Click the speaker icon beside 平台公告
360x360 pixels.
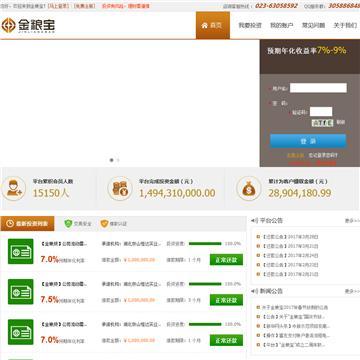254,221
